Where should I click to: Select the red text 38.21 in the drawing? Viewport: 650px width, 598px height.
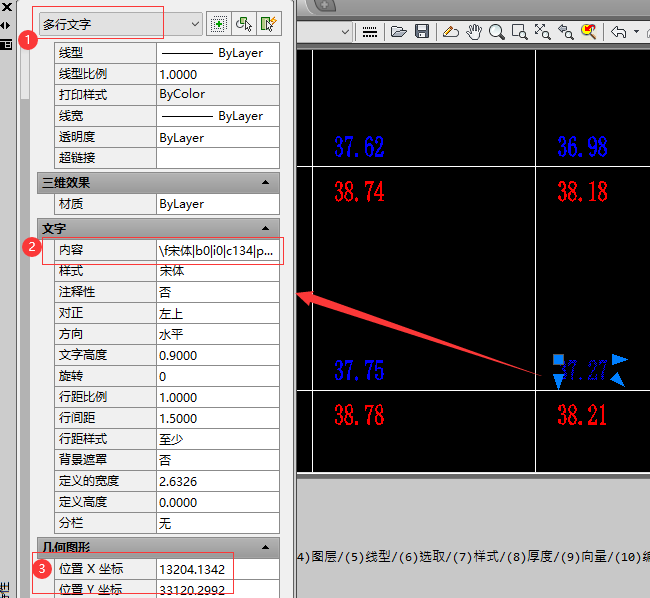[582, 415]
